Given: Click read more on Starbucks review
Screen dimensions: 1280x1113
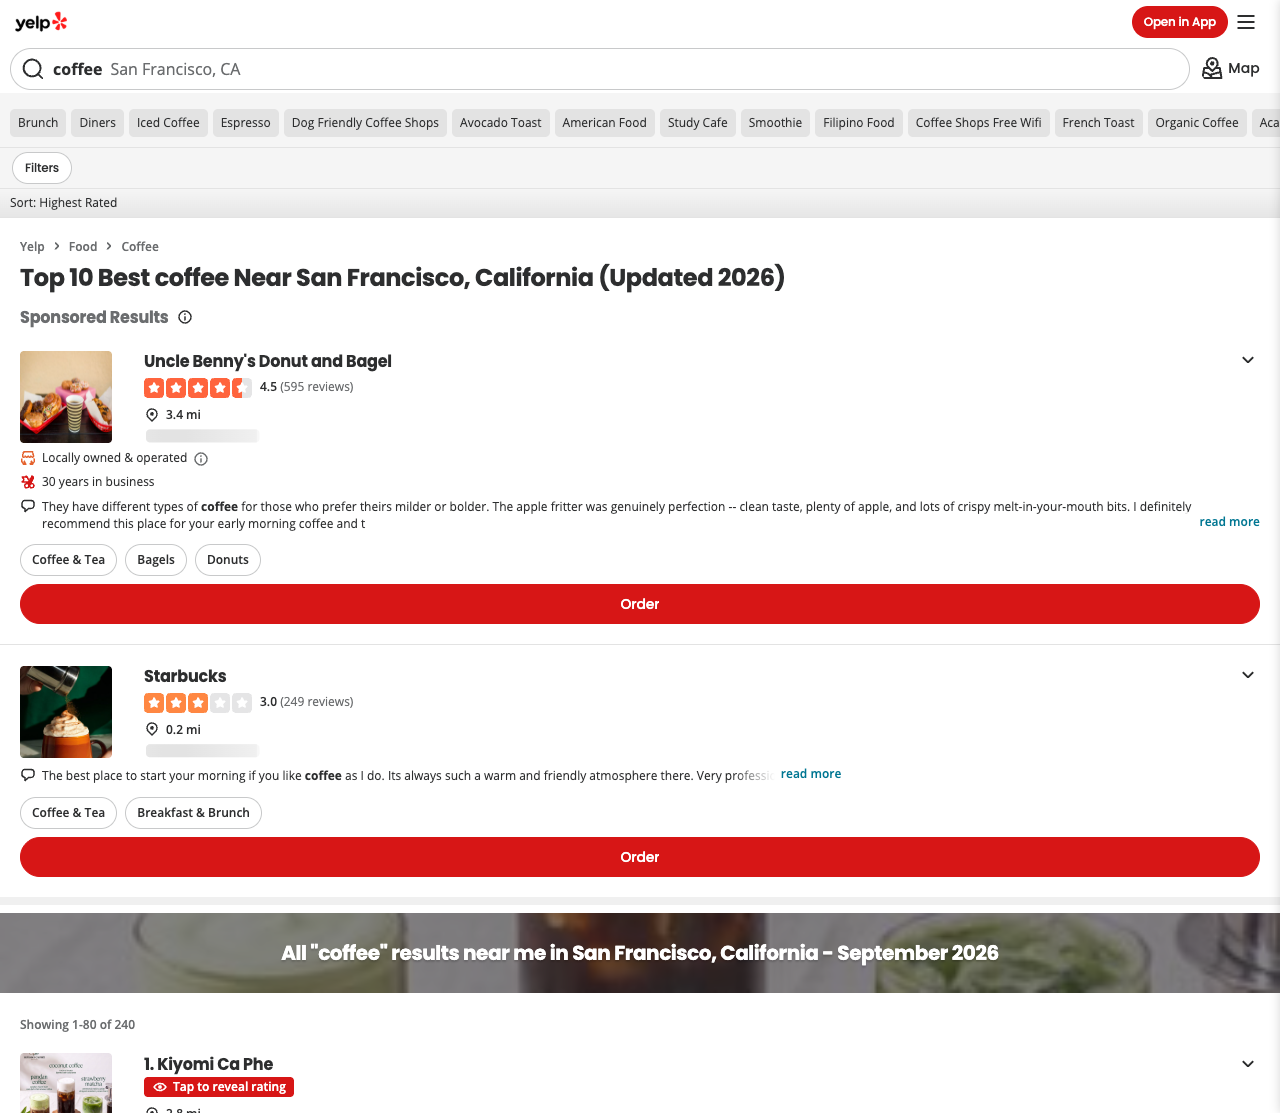Looking at the screenshot, I should [x=811, y=774].
